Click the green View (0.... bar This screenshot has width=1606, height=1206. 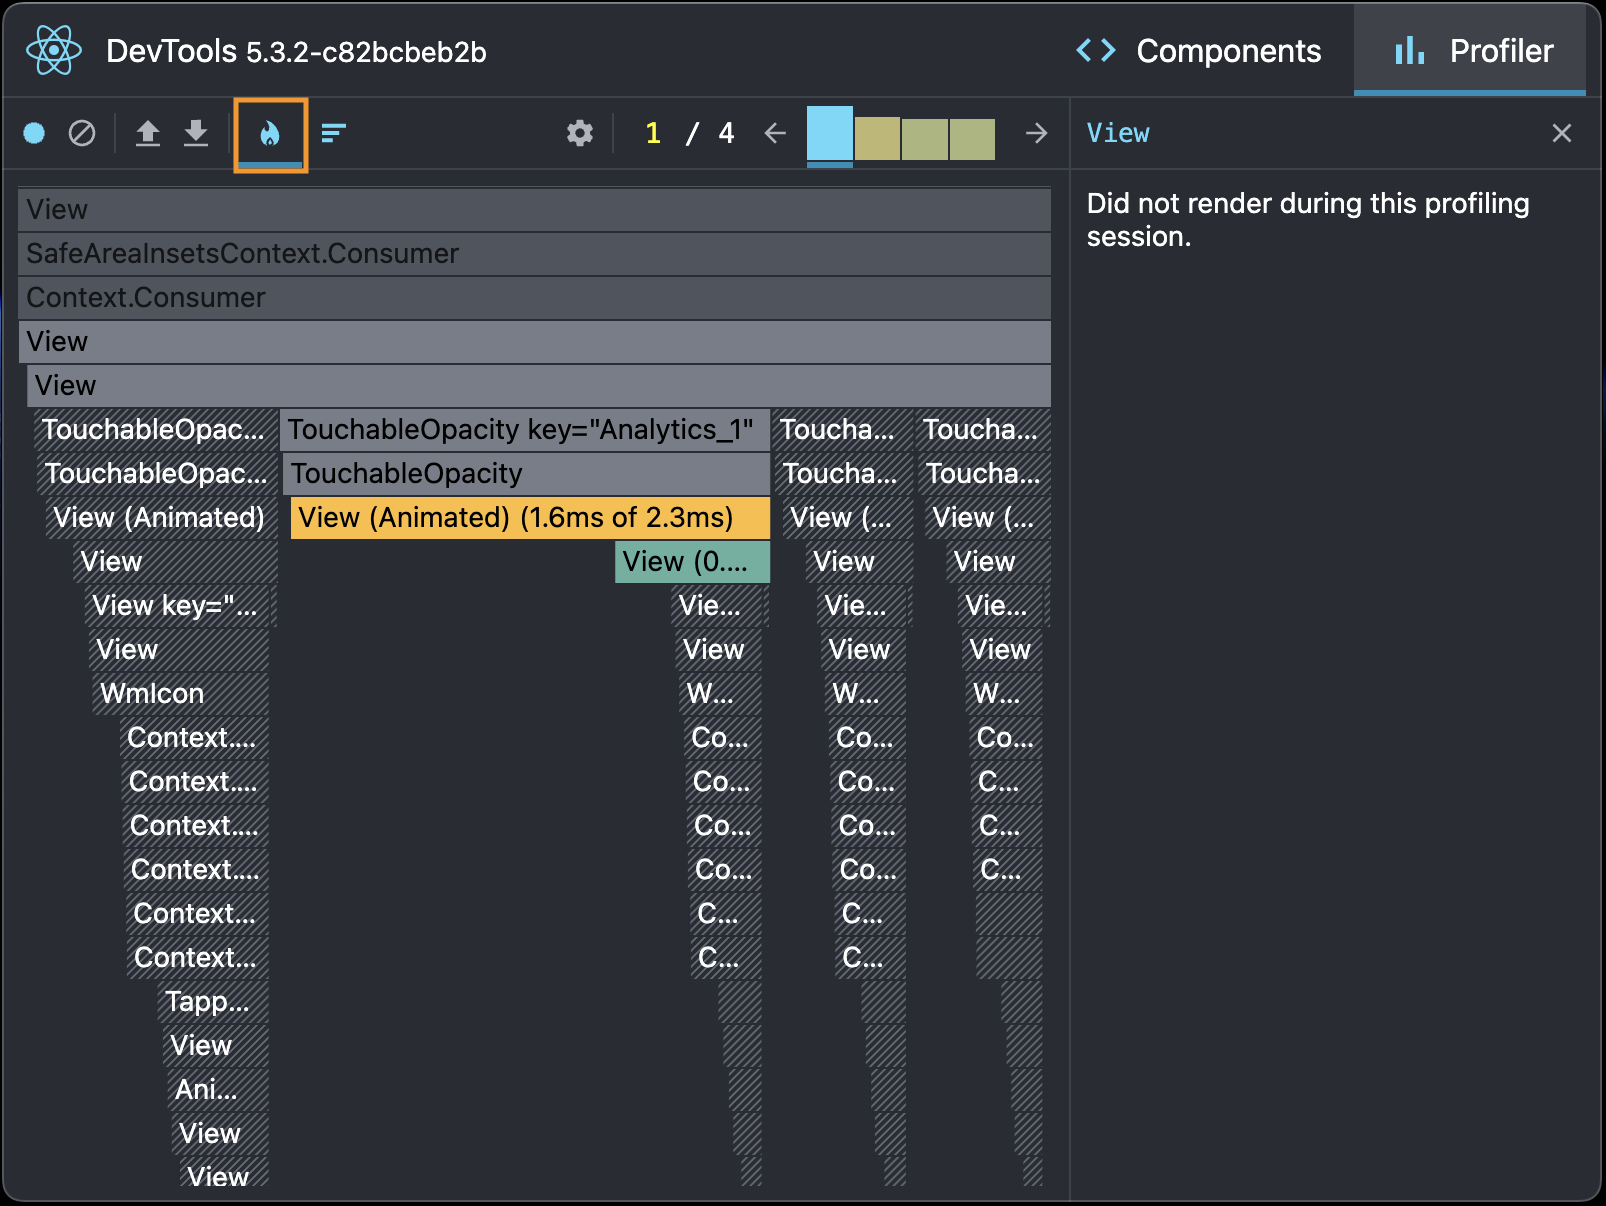pos(691,562)
